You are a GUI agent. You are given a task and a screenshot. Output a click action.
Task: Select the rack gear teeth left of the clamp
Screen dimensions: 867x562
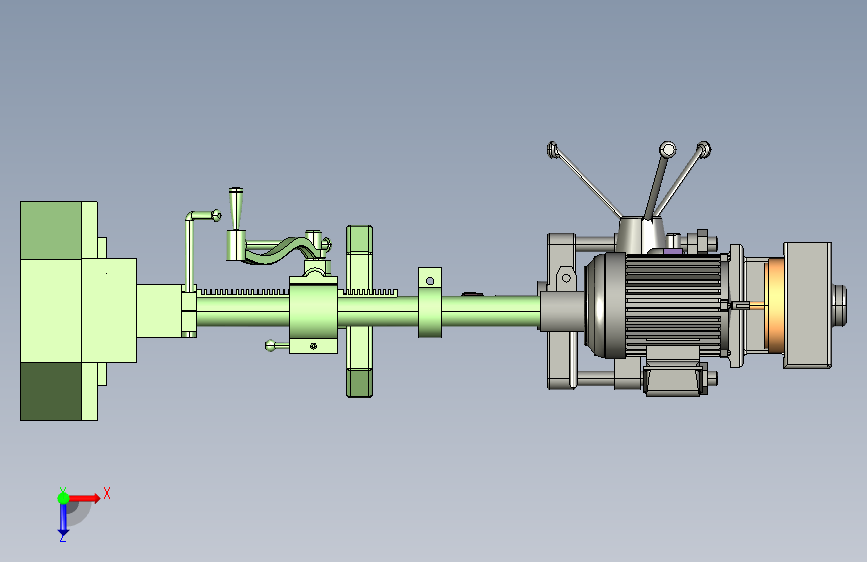coord(243,292)
